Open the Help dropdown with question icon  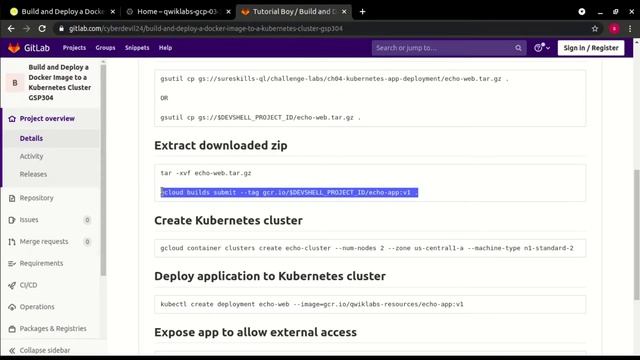coord(542,48)
